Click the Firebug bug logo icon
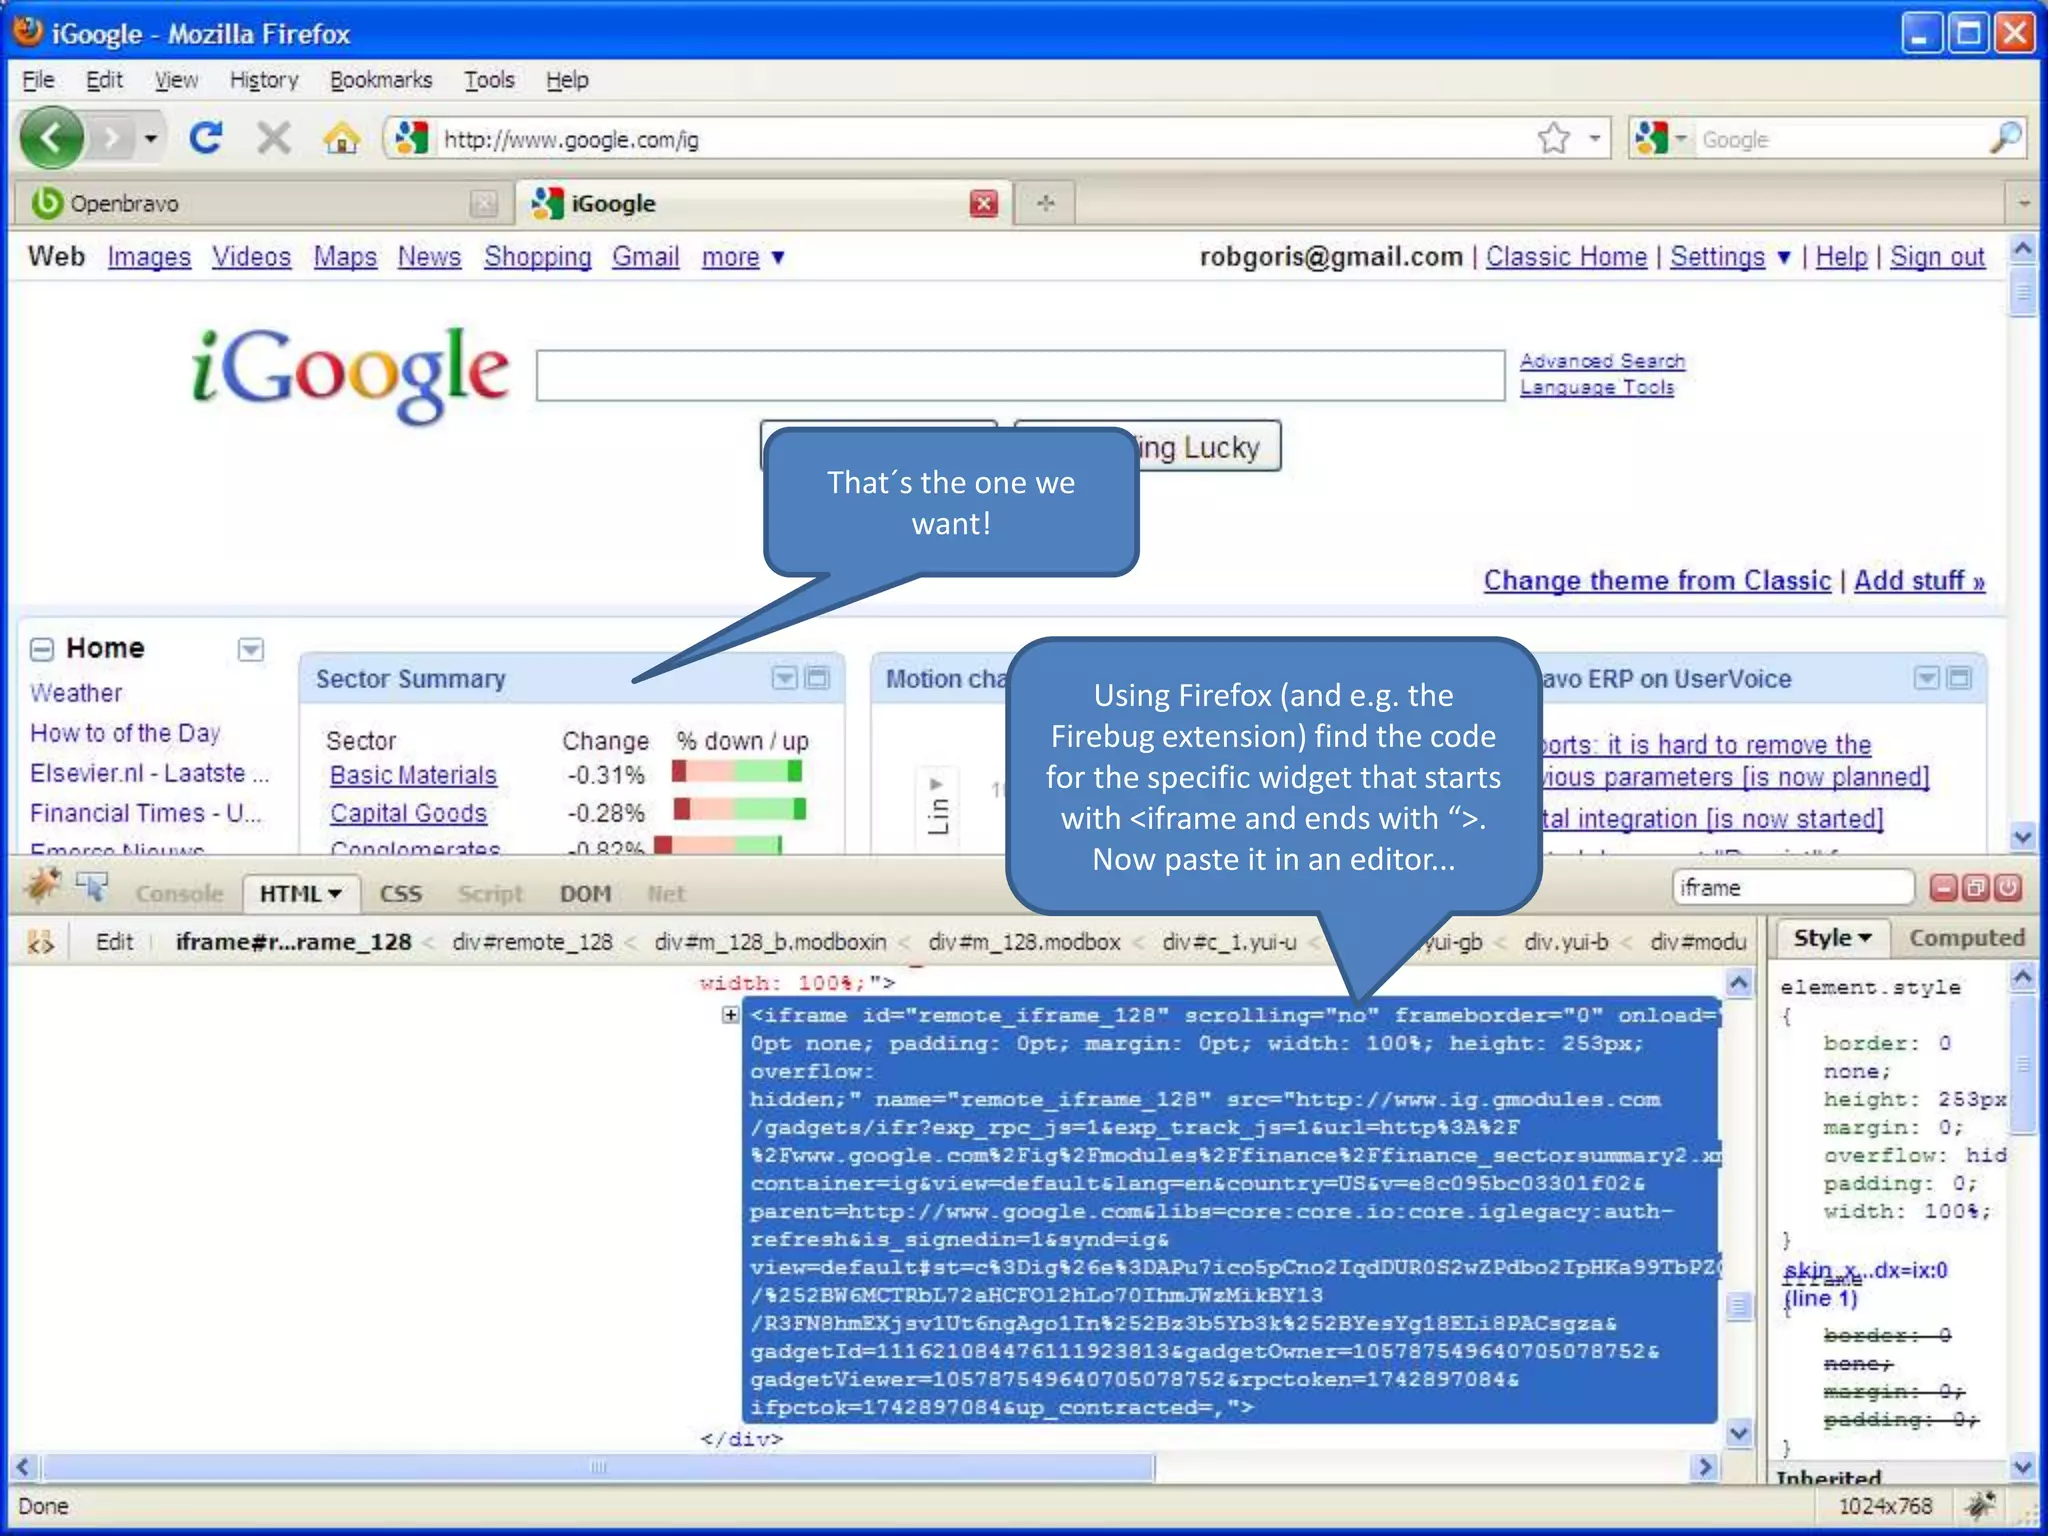 point(43,886)
